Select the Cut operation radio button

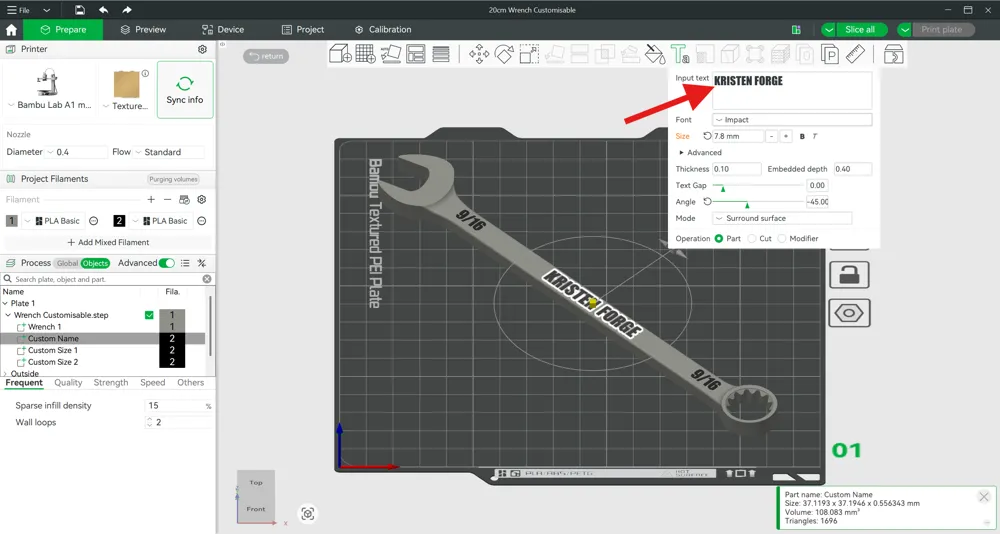(752, 239)
